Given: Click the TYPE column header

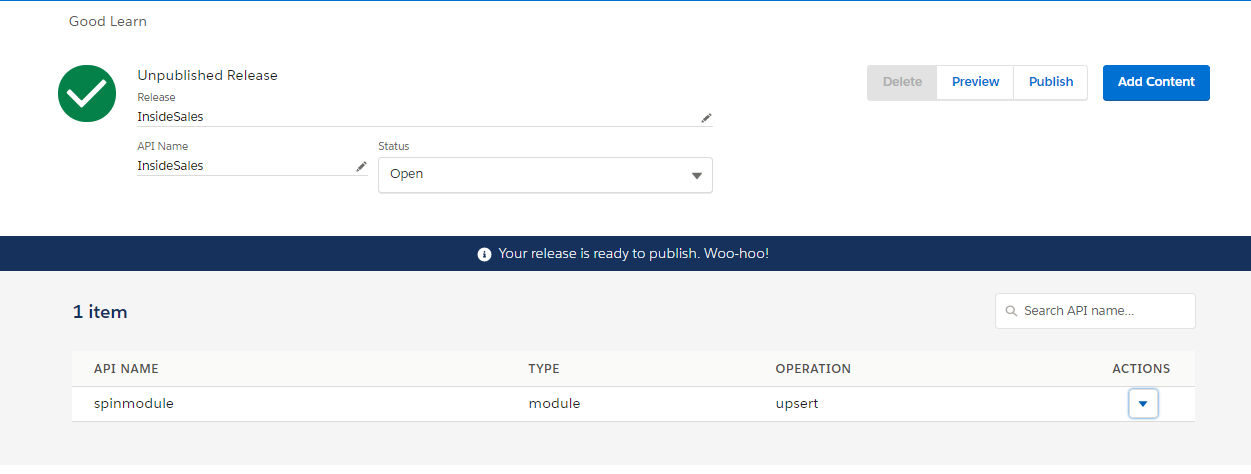Looking at the screenshot, I should [543, 369].
